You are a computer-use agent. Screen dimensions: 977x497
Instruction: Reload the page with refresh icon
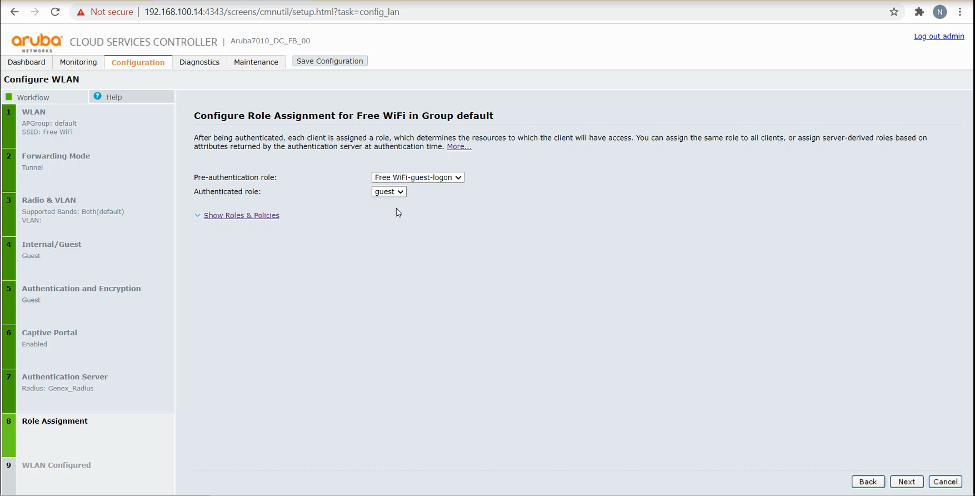point(55,12)
